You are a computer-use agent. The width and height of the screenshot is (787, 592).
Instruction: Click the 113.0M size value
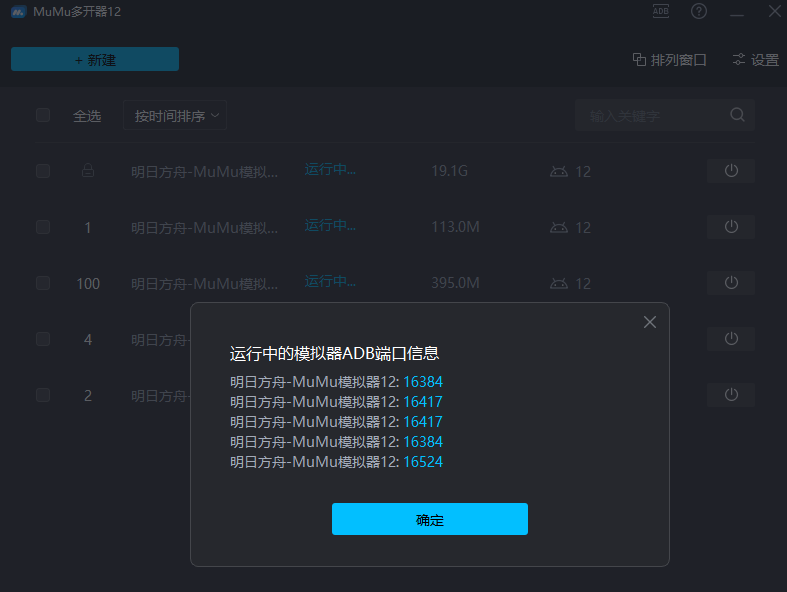455,227
